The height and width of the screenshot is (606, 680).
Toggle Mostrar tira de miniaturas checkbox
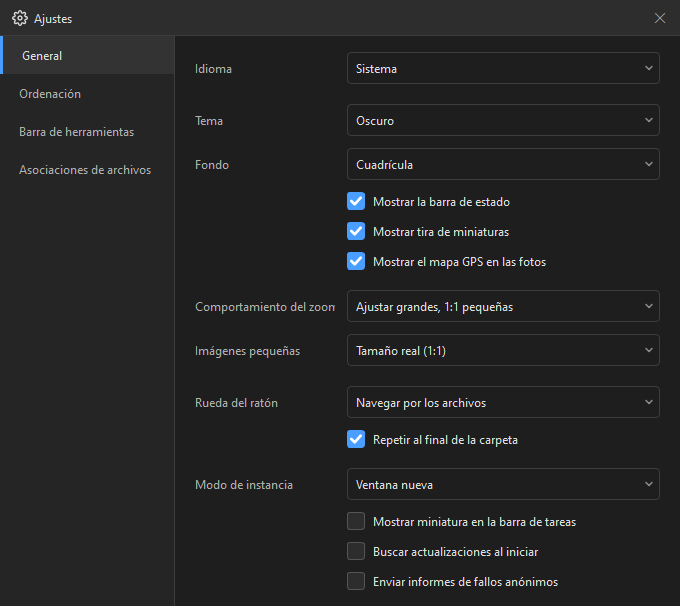point(356,231)
